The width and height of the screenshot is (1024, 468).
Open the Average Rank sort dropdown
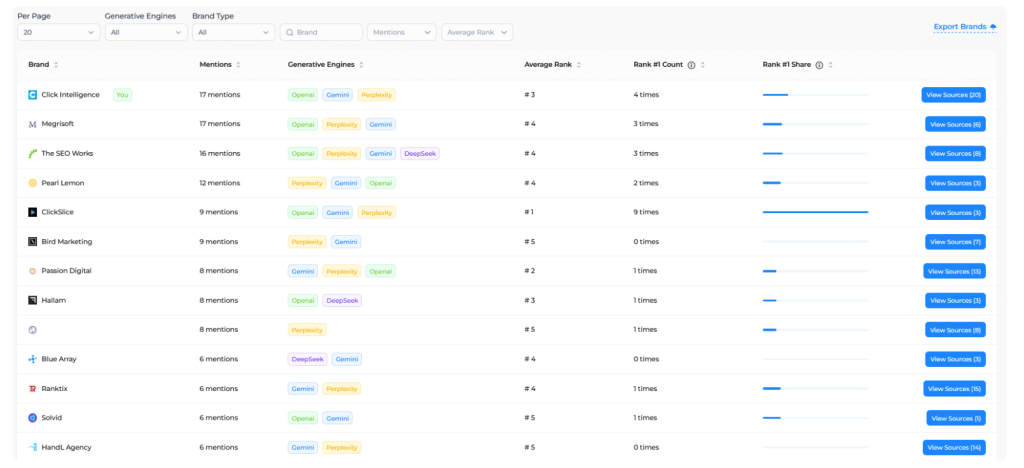coord(476,32)
